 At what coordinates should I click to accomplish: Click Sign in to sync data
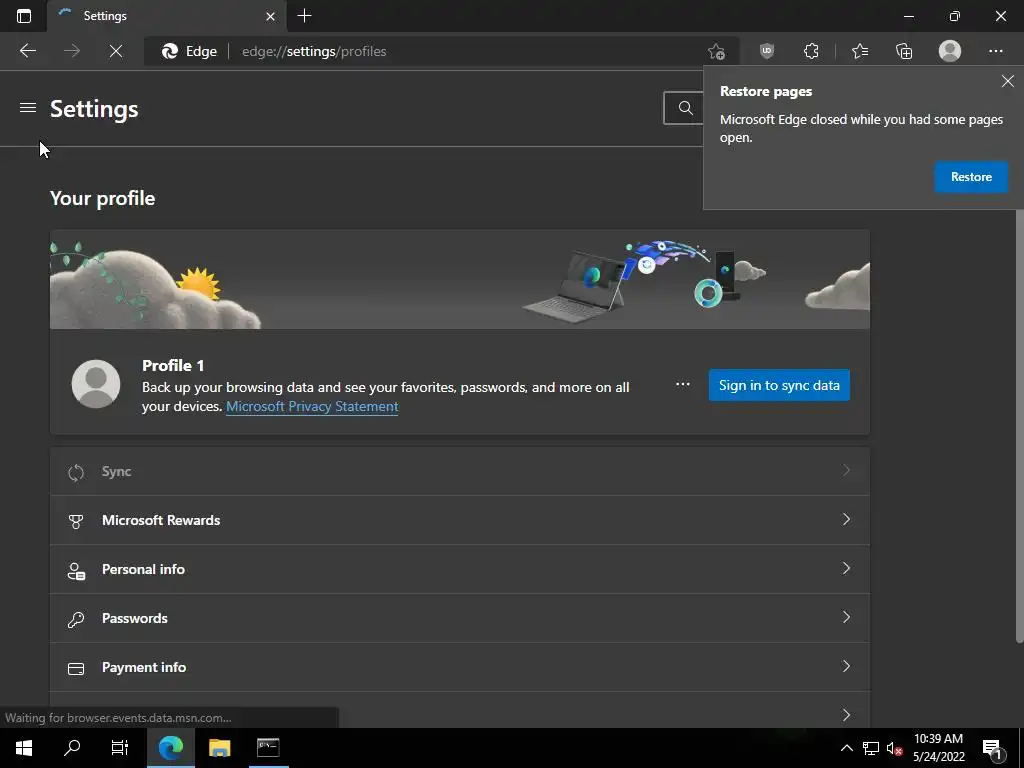[x=779, y=385]
